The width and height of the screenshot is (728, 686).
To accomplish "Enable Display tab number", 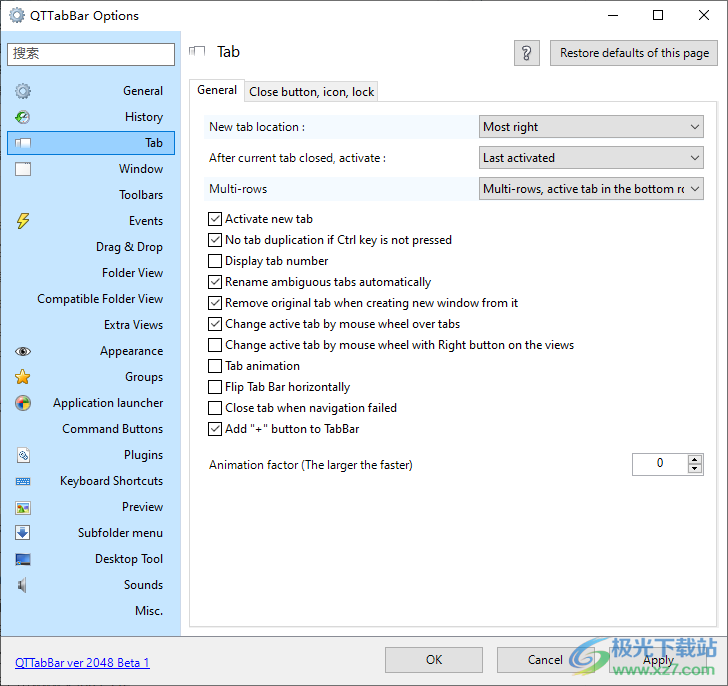I will (214, 261).
